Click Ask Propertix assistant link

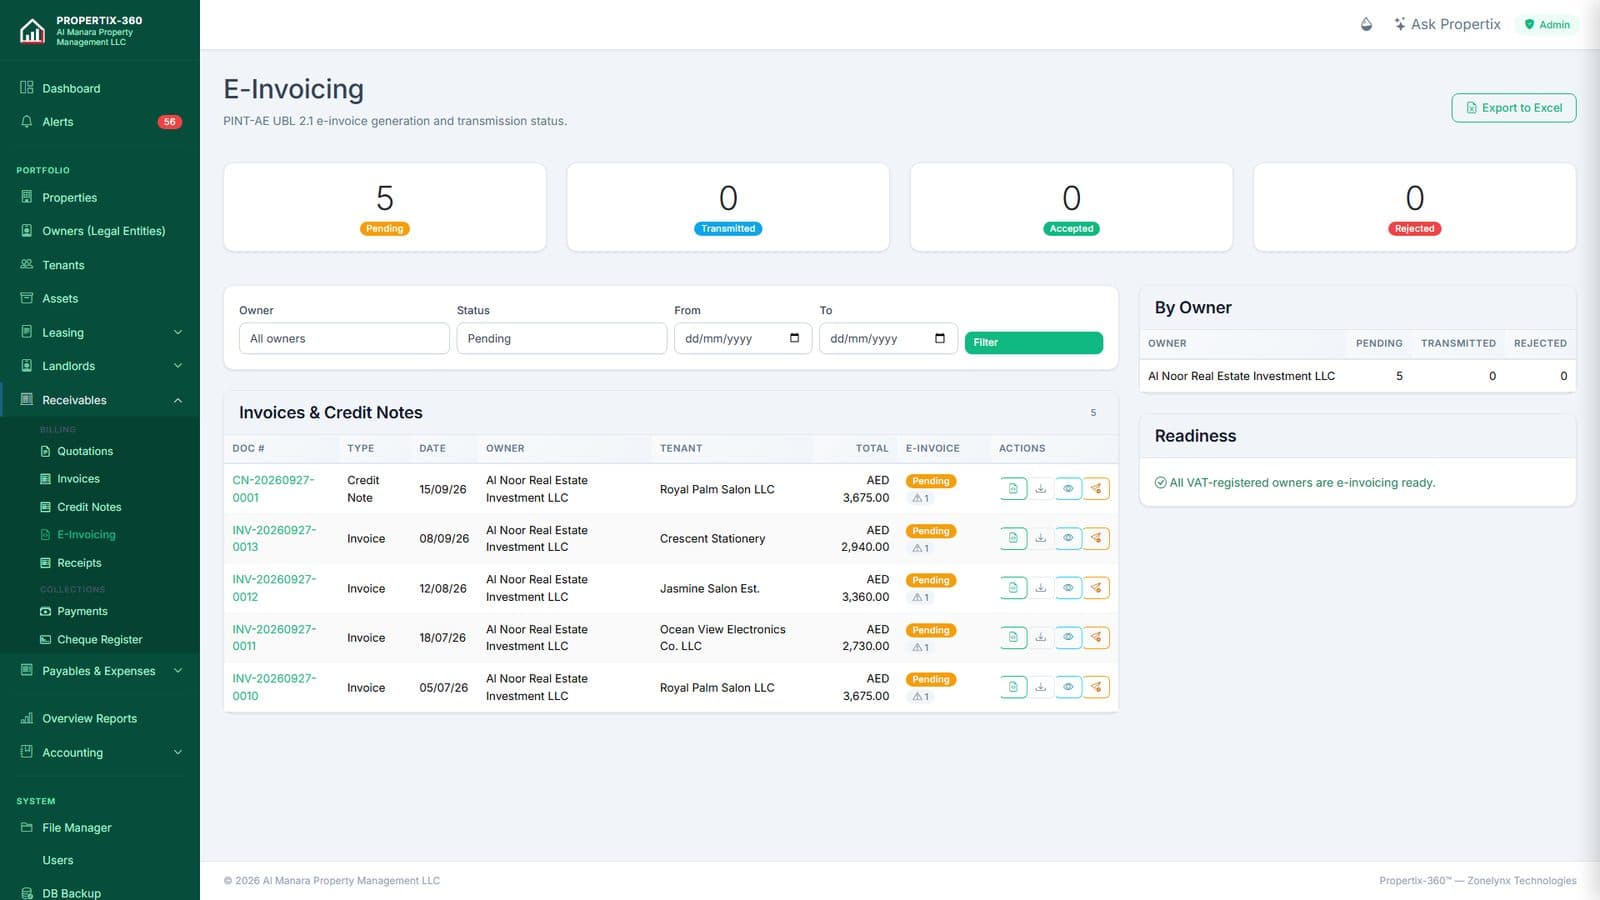coord(1447,24)
